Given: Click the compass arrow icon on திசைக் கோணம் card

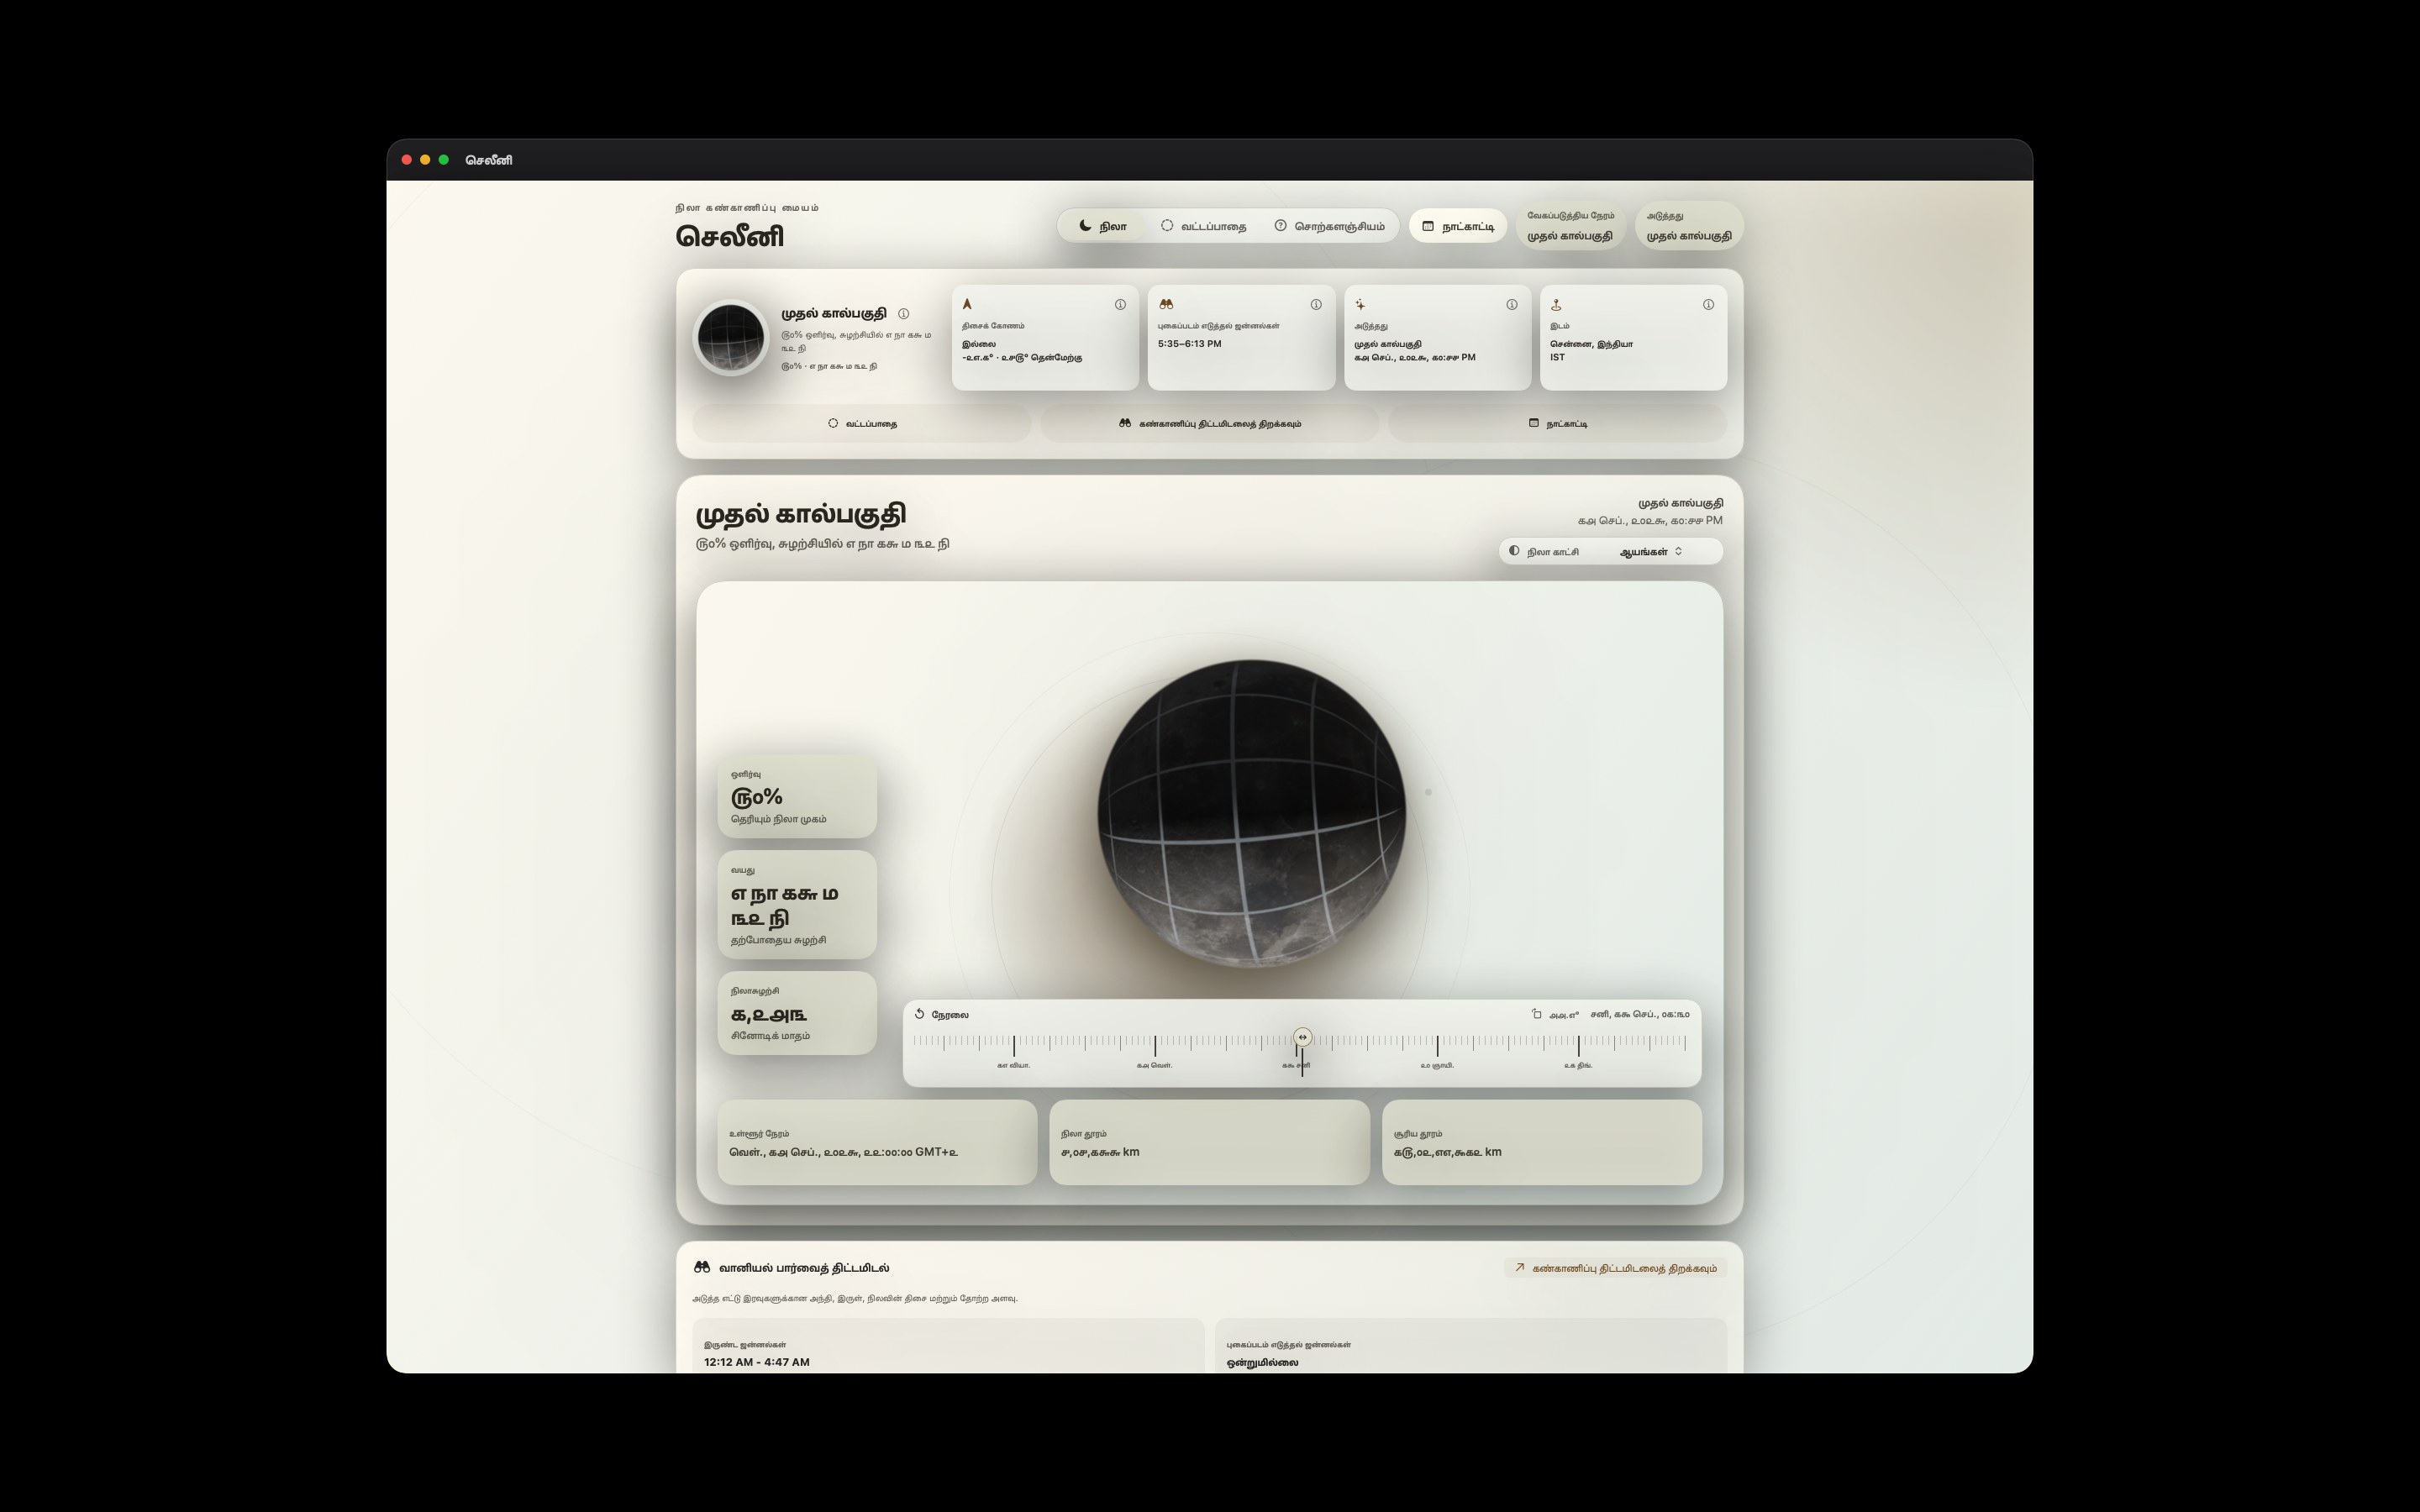Looking at the screenshot, I should [x=967, y=304].
